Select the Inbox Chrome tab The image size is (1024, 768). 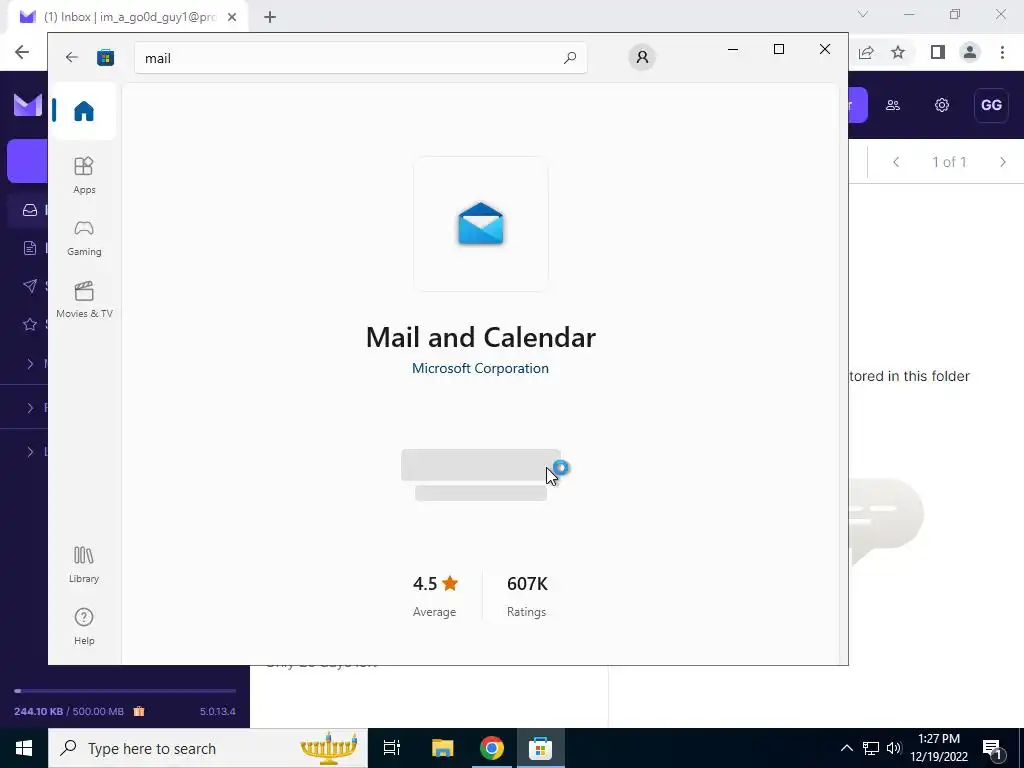pos(129,18)
